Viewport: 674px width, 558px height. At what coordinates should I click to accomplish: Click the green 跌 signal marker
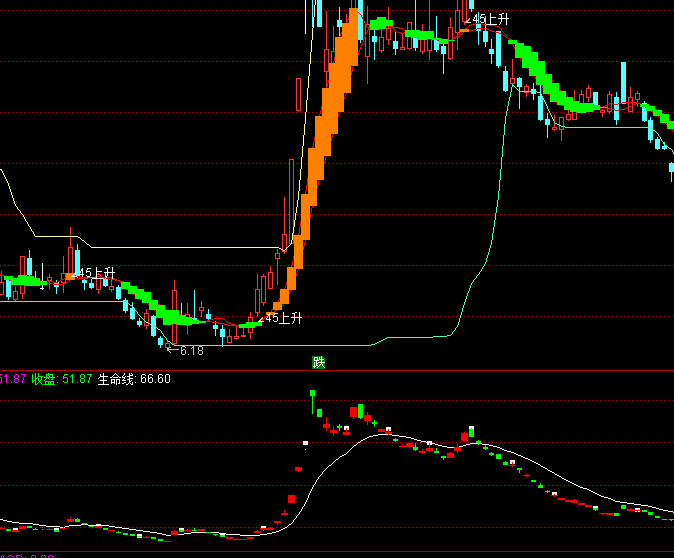(x=319, y=362)
